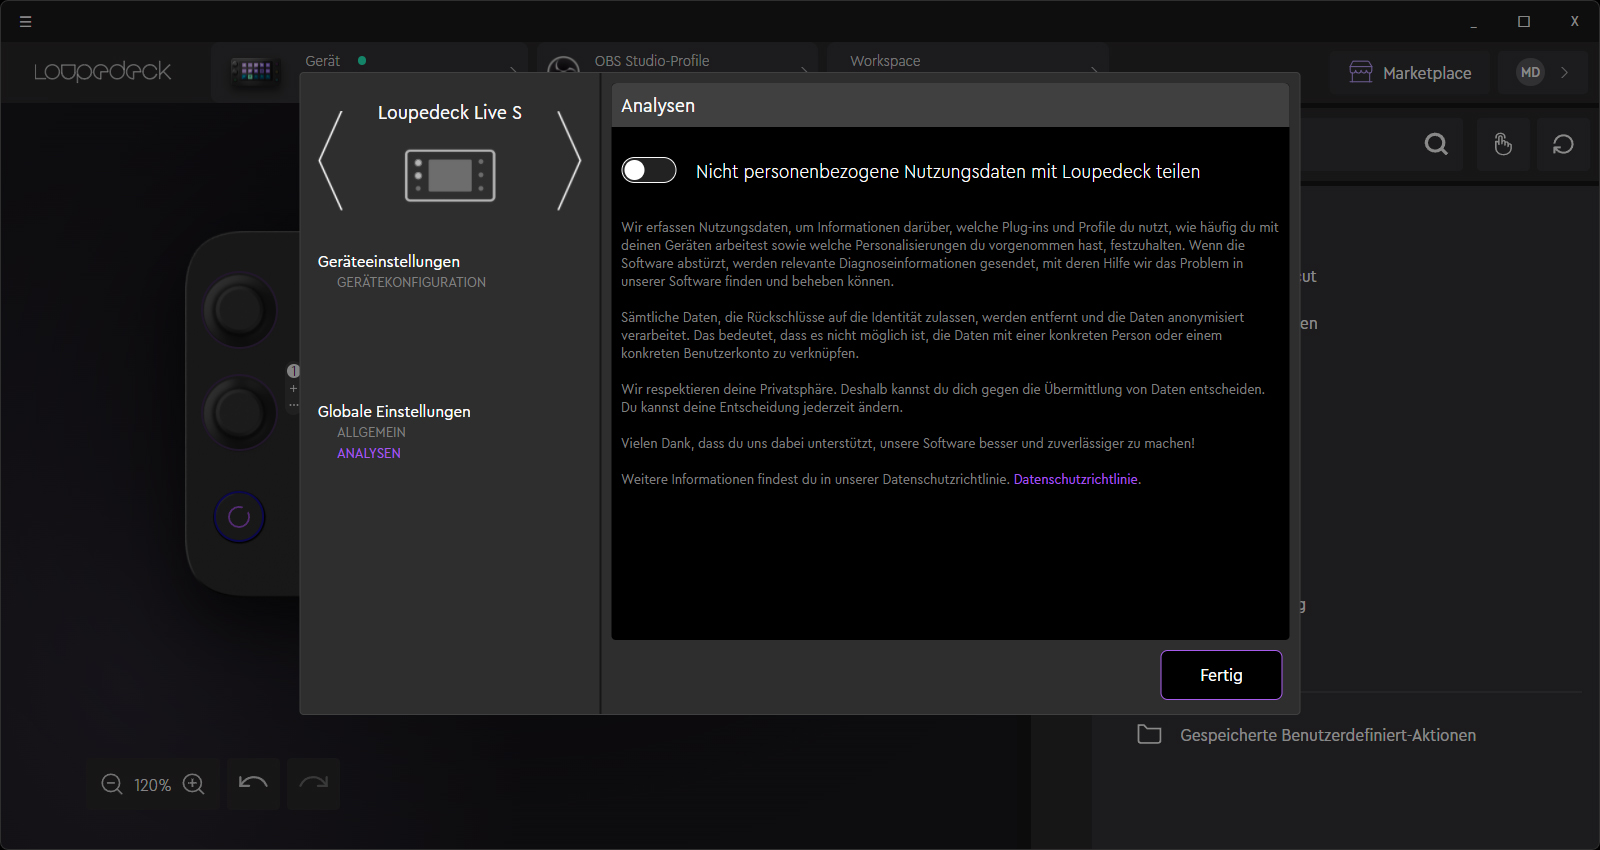Open GERÄTEKONFIGURATION settings
Image resolution: width=1600 pixels, height=850 pixels.
411,282
